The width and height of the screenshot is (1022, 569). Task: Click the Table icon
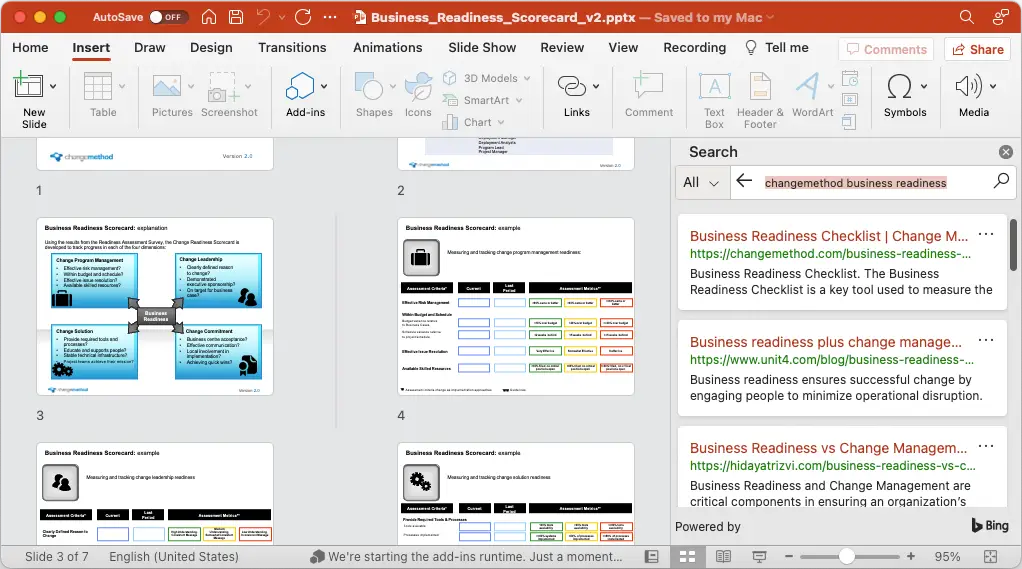click(98, 86)
